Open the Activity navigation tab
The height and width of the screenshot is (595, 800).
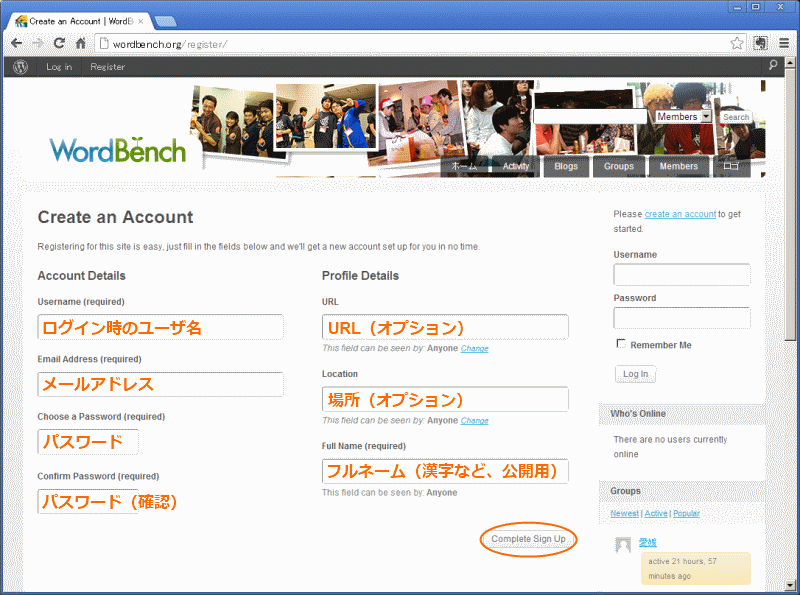[x=515, y=166]
